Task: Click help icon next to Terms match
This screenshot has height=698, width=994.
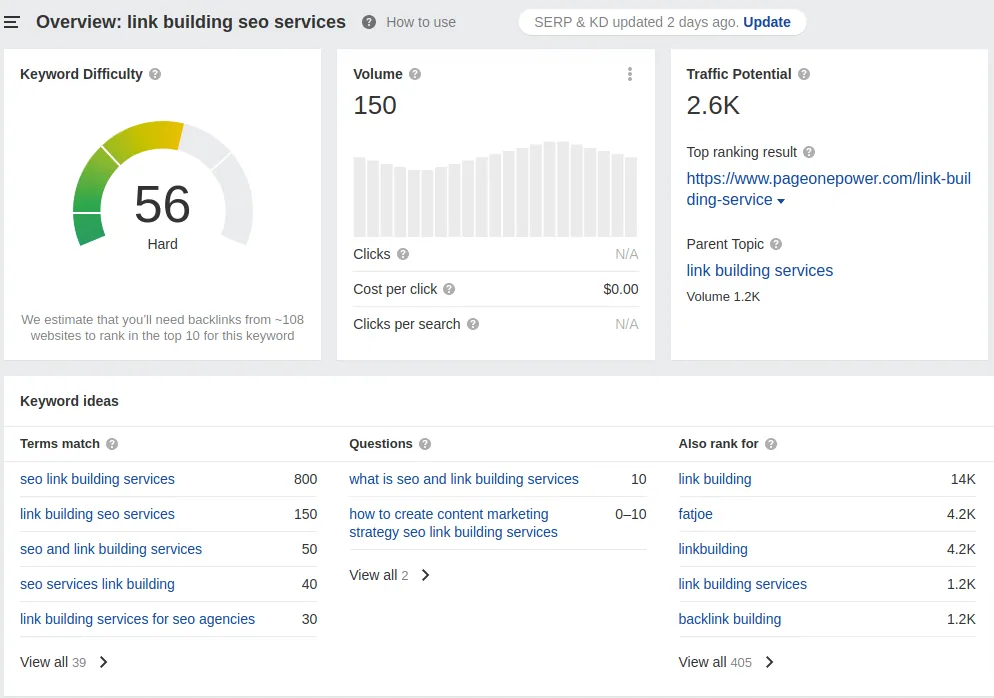Action: tap(112, 444)
